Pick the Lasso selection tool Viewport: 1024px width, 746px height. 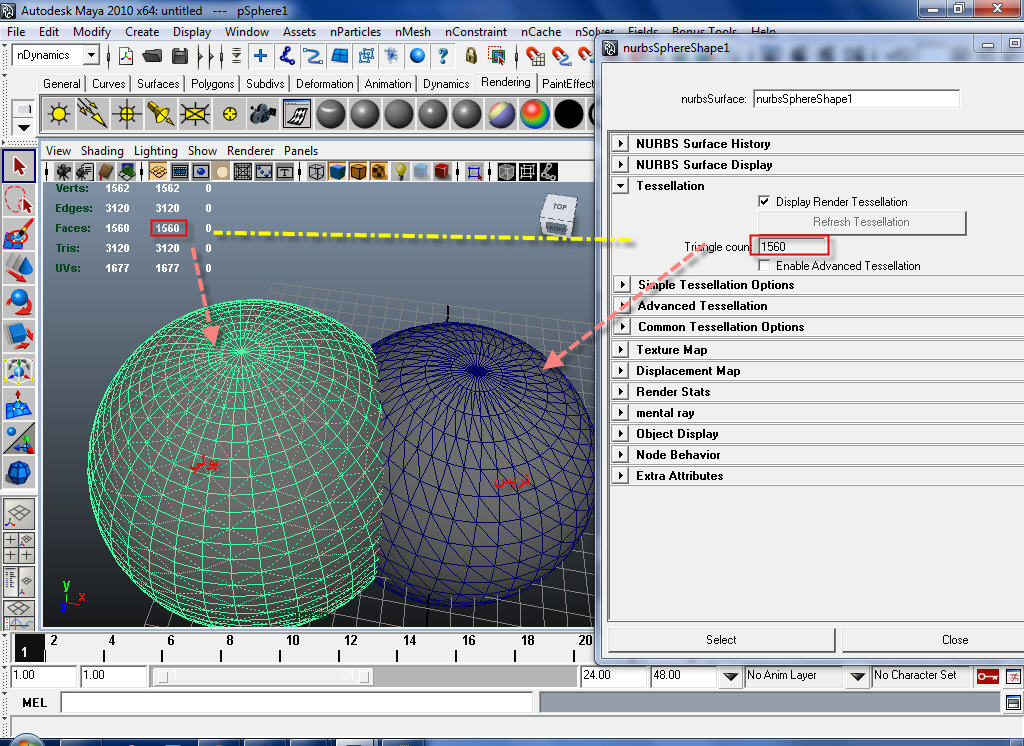[19, 200]
